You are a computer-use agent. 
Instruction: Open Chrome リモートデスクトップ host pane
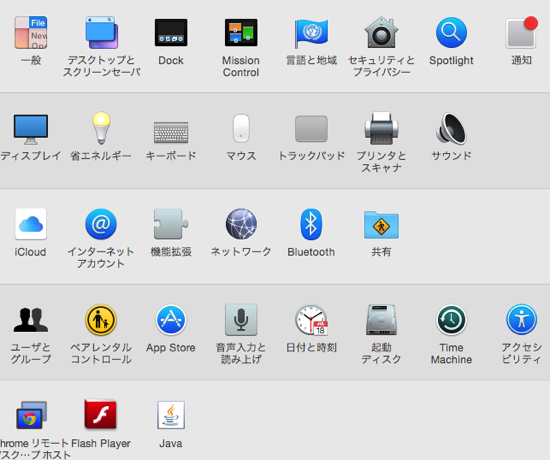point(31,415)
